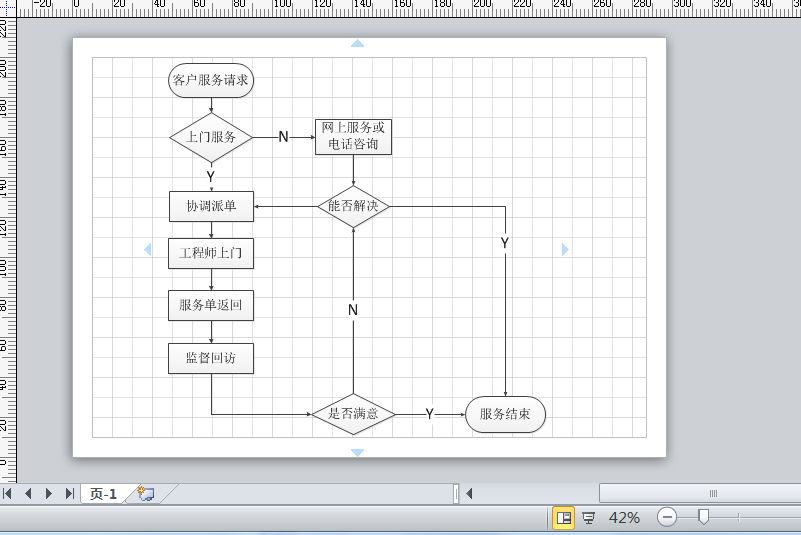Click the zoom out minus button
This screenshot has width=801, height=535.
point(667,517)
